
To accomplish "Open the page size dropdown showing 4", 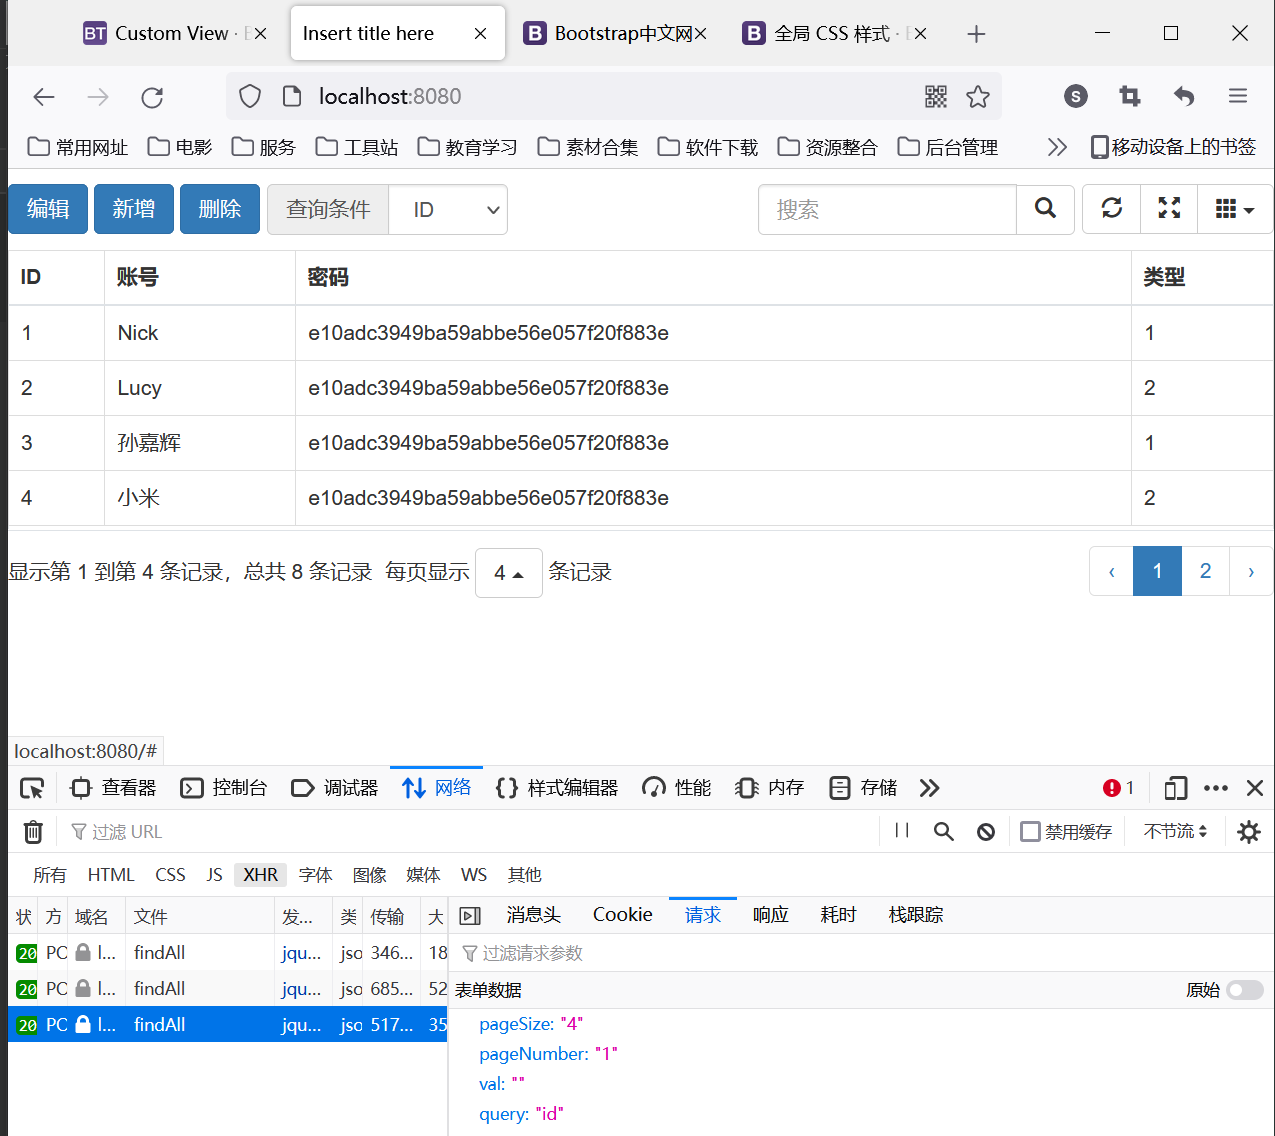I will pyautogui.click(x=509, y=573).
